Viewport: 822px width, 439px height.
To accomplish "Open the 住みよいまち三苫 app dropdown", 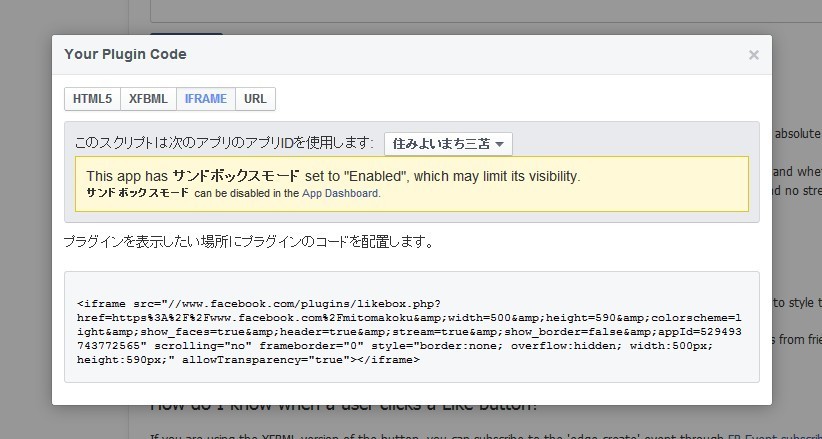I will (x=448, y=144).
